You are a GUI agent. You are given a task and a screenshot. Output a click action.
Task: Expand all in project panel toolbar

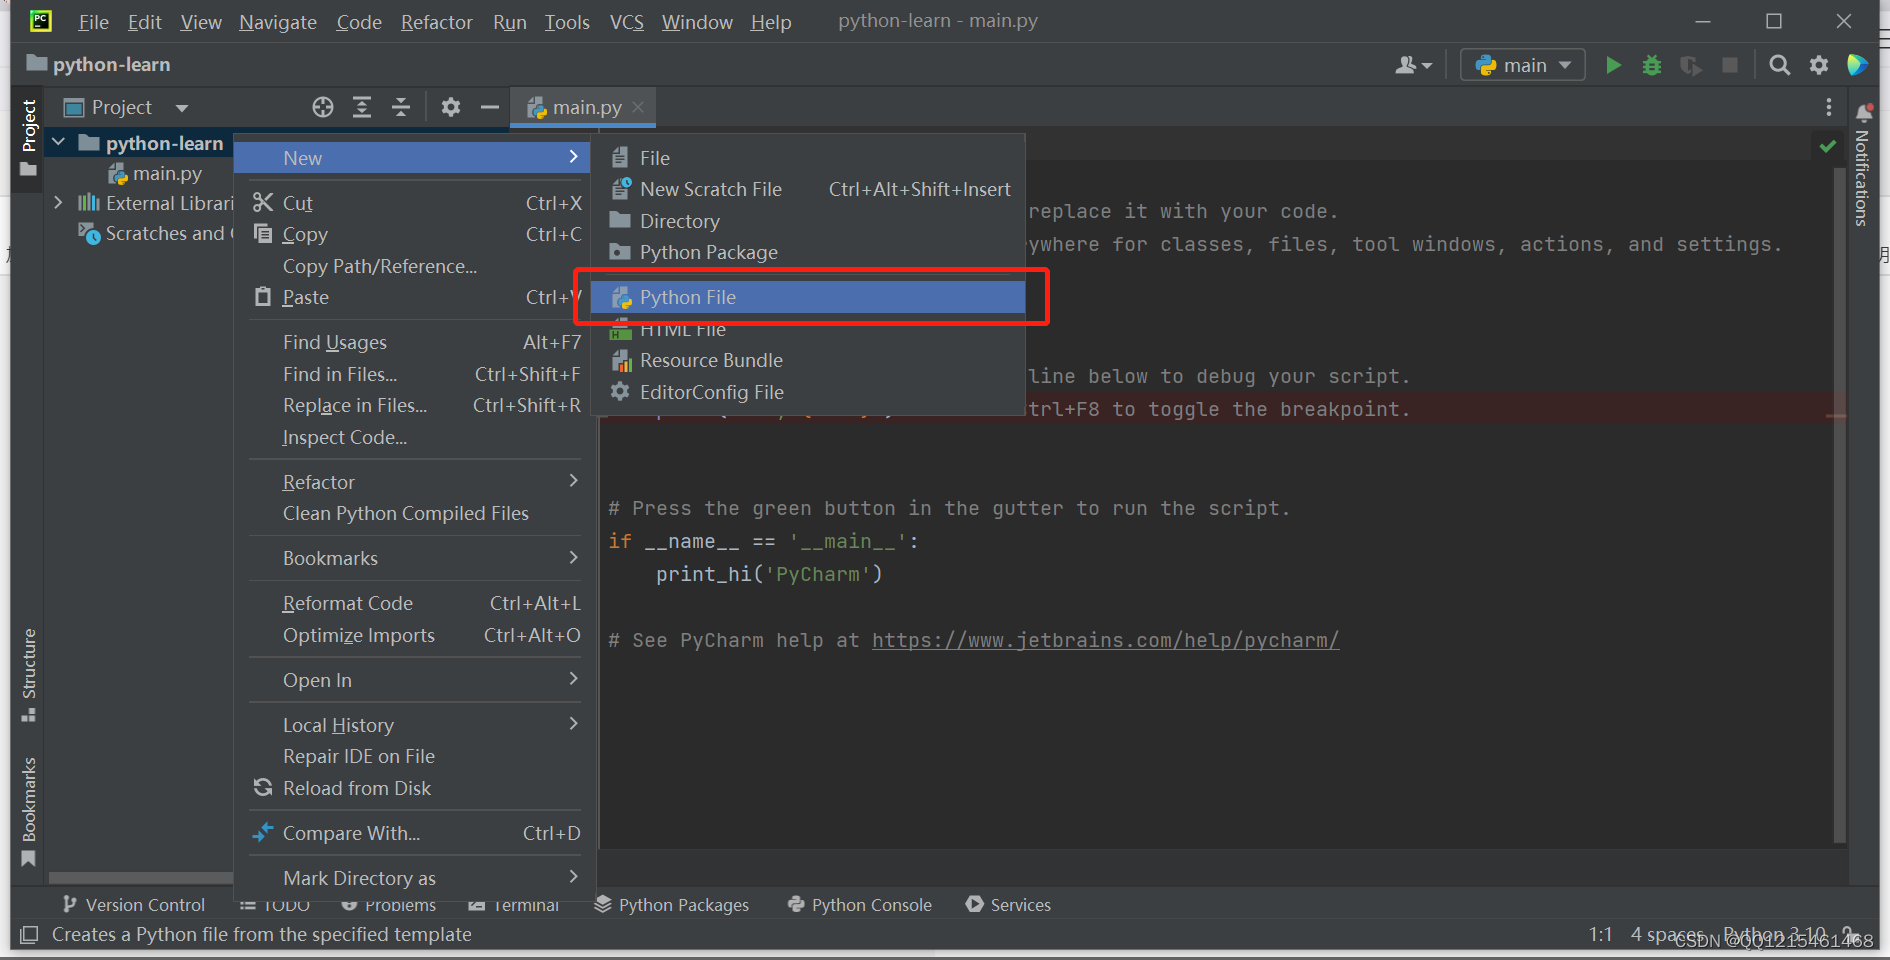click(x=362, y=107)
